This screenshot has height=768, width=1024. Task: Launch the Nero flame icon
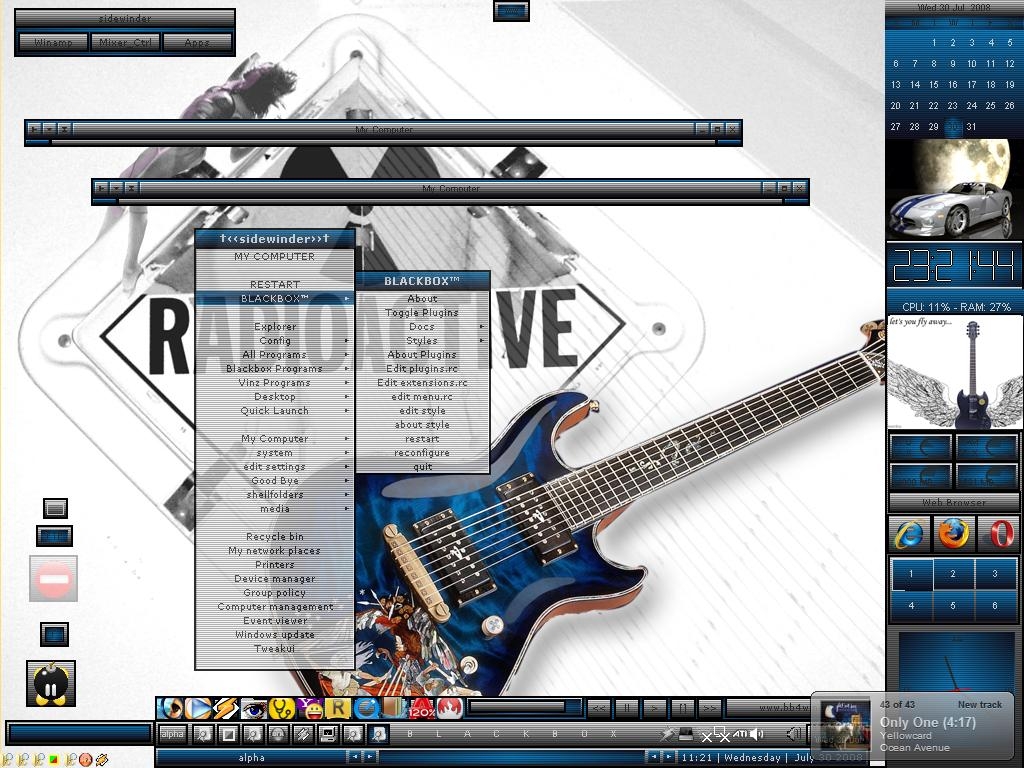[450, 708]
